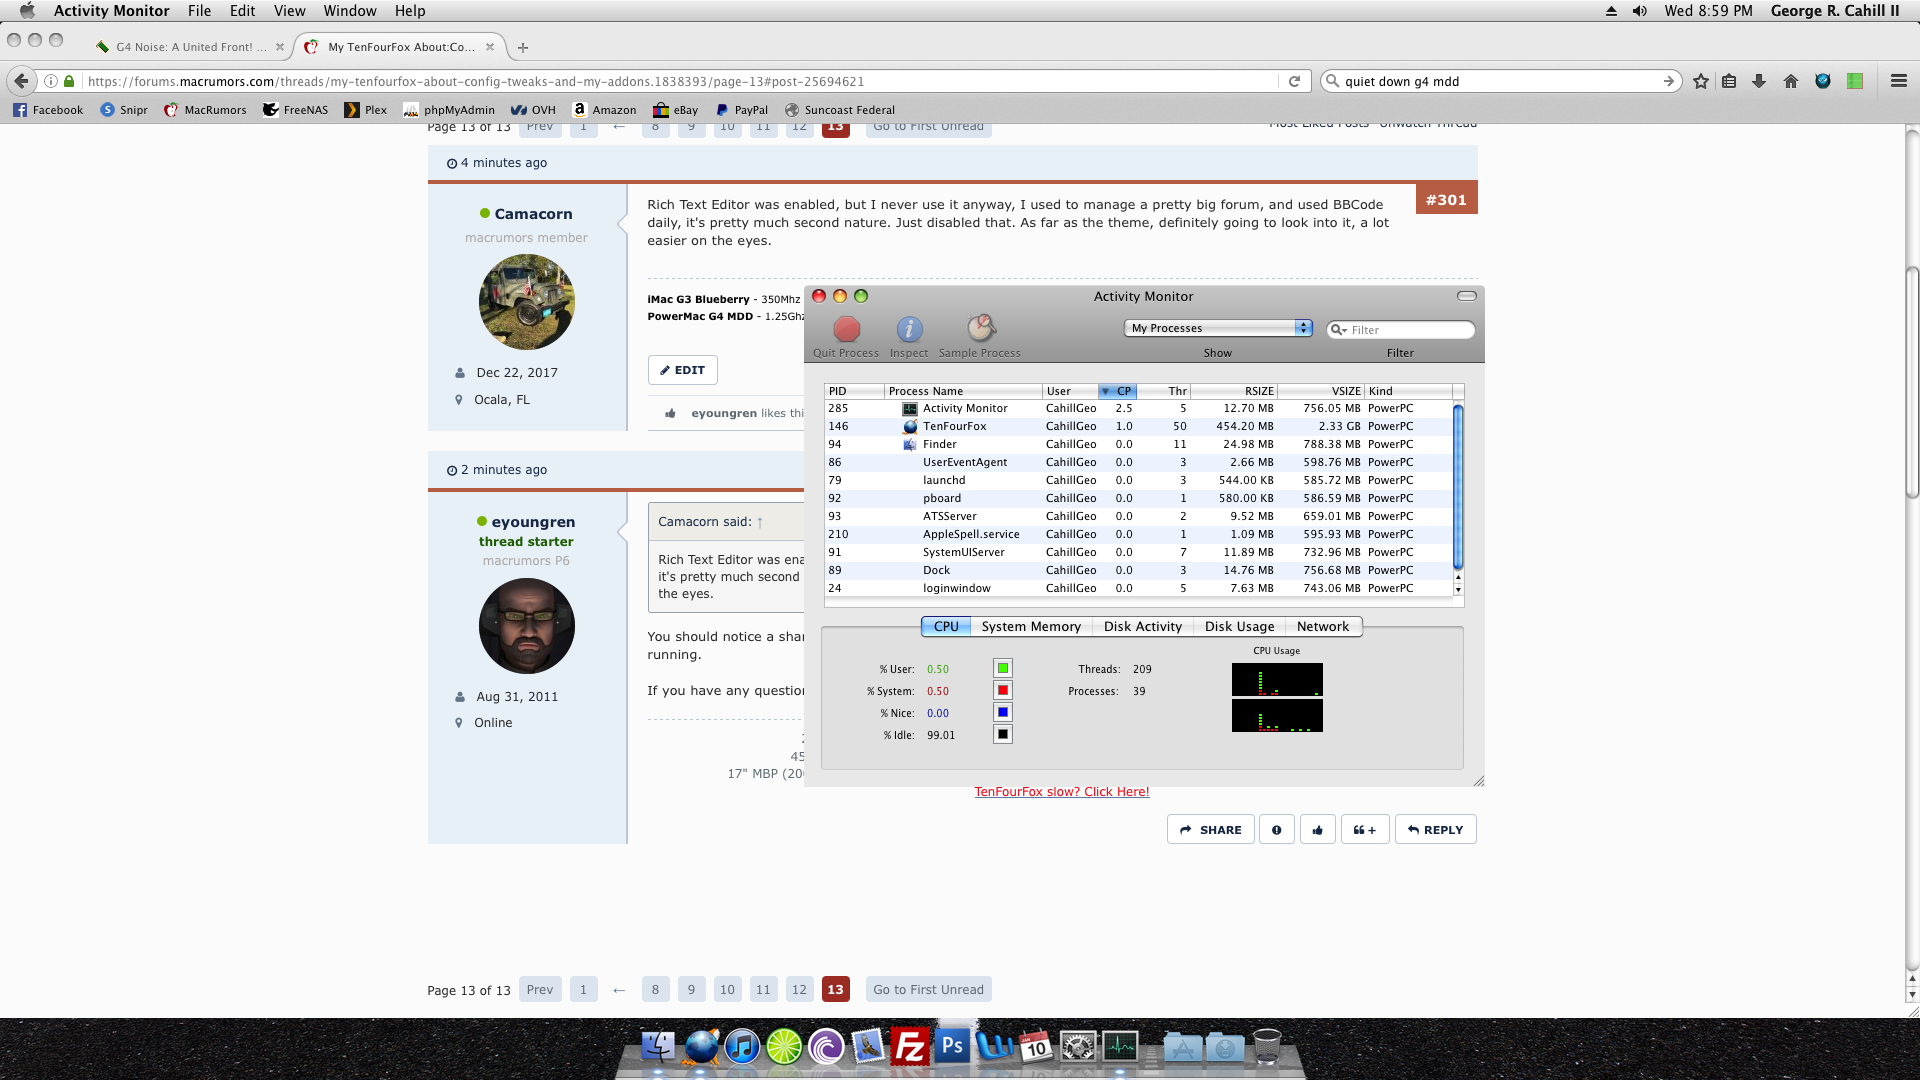Click the browser home icon
The width and height of the screenshot is (1920, 1080).
pos(1791,82)
